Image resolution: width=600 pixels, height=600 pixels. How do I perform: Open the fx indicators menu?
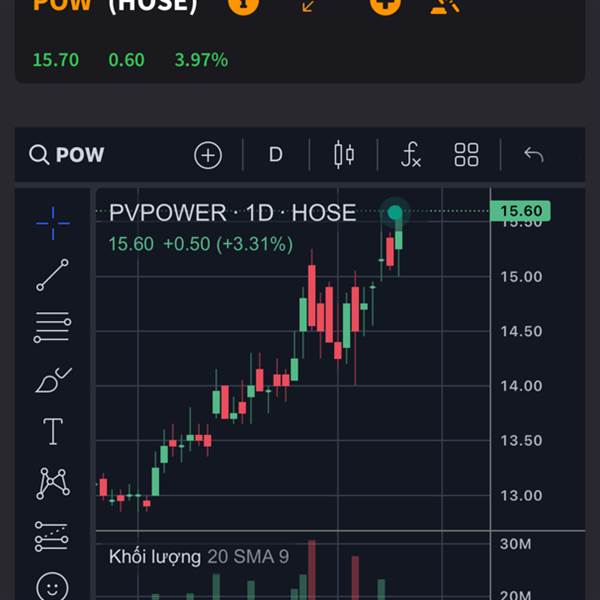tap(411, 155)
